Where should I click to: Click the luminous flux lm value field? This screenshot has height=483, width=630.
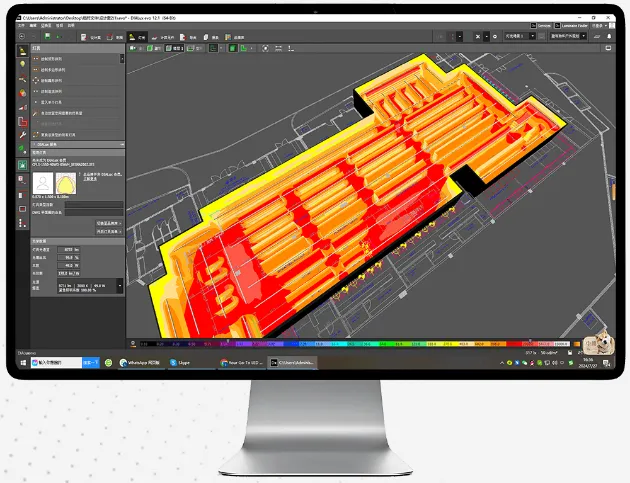coord(68,250)
